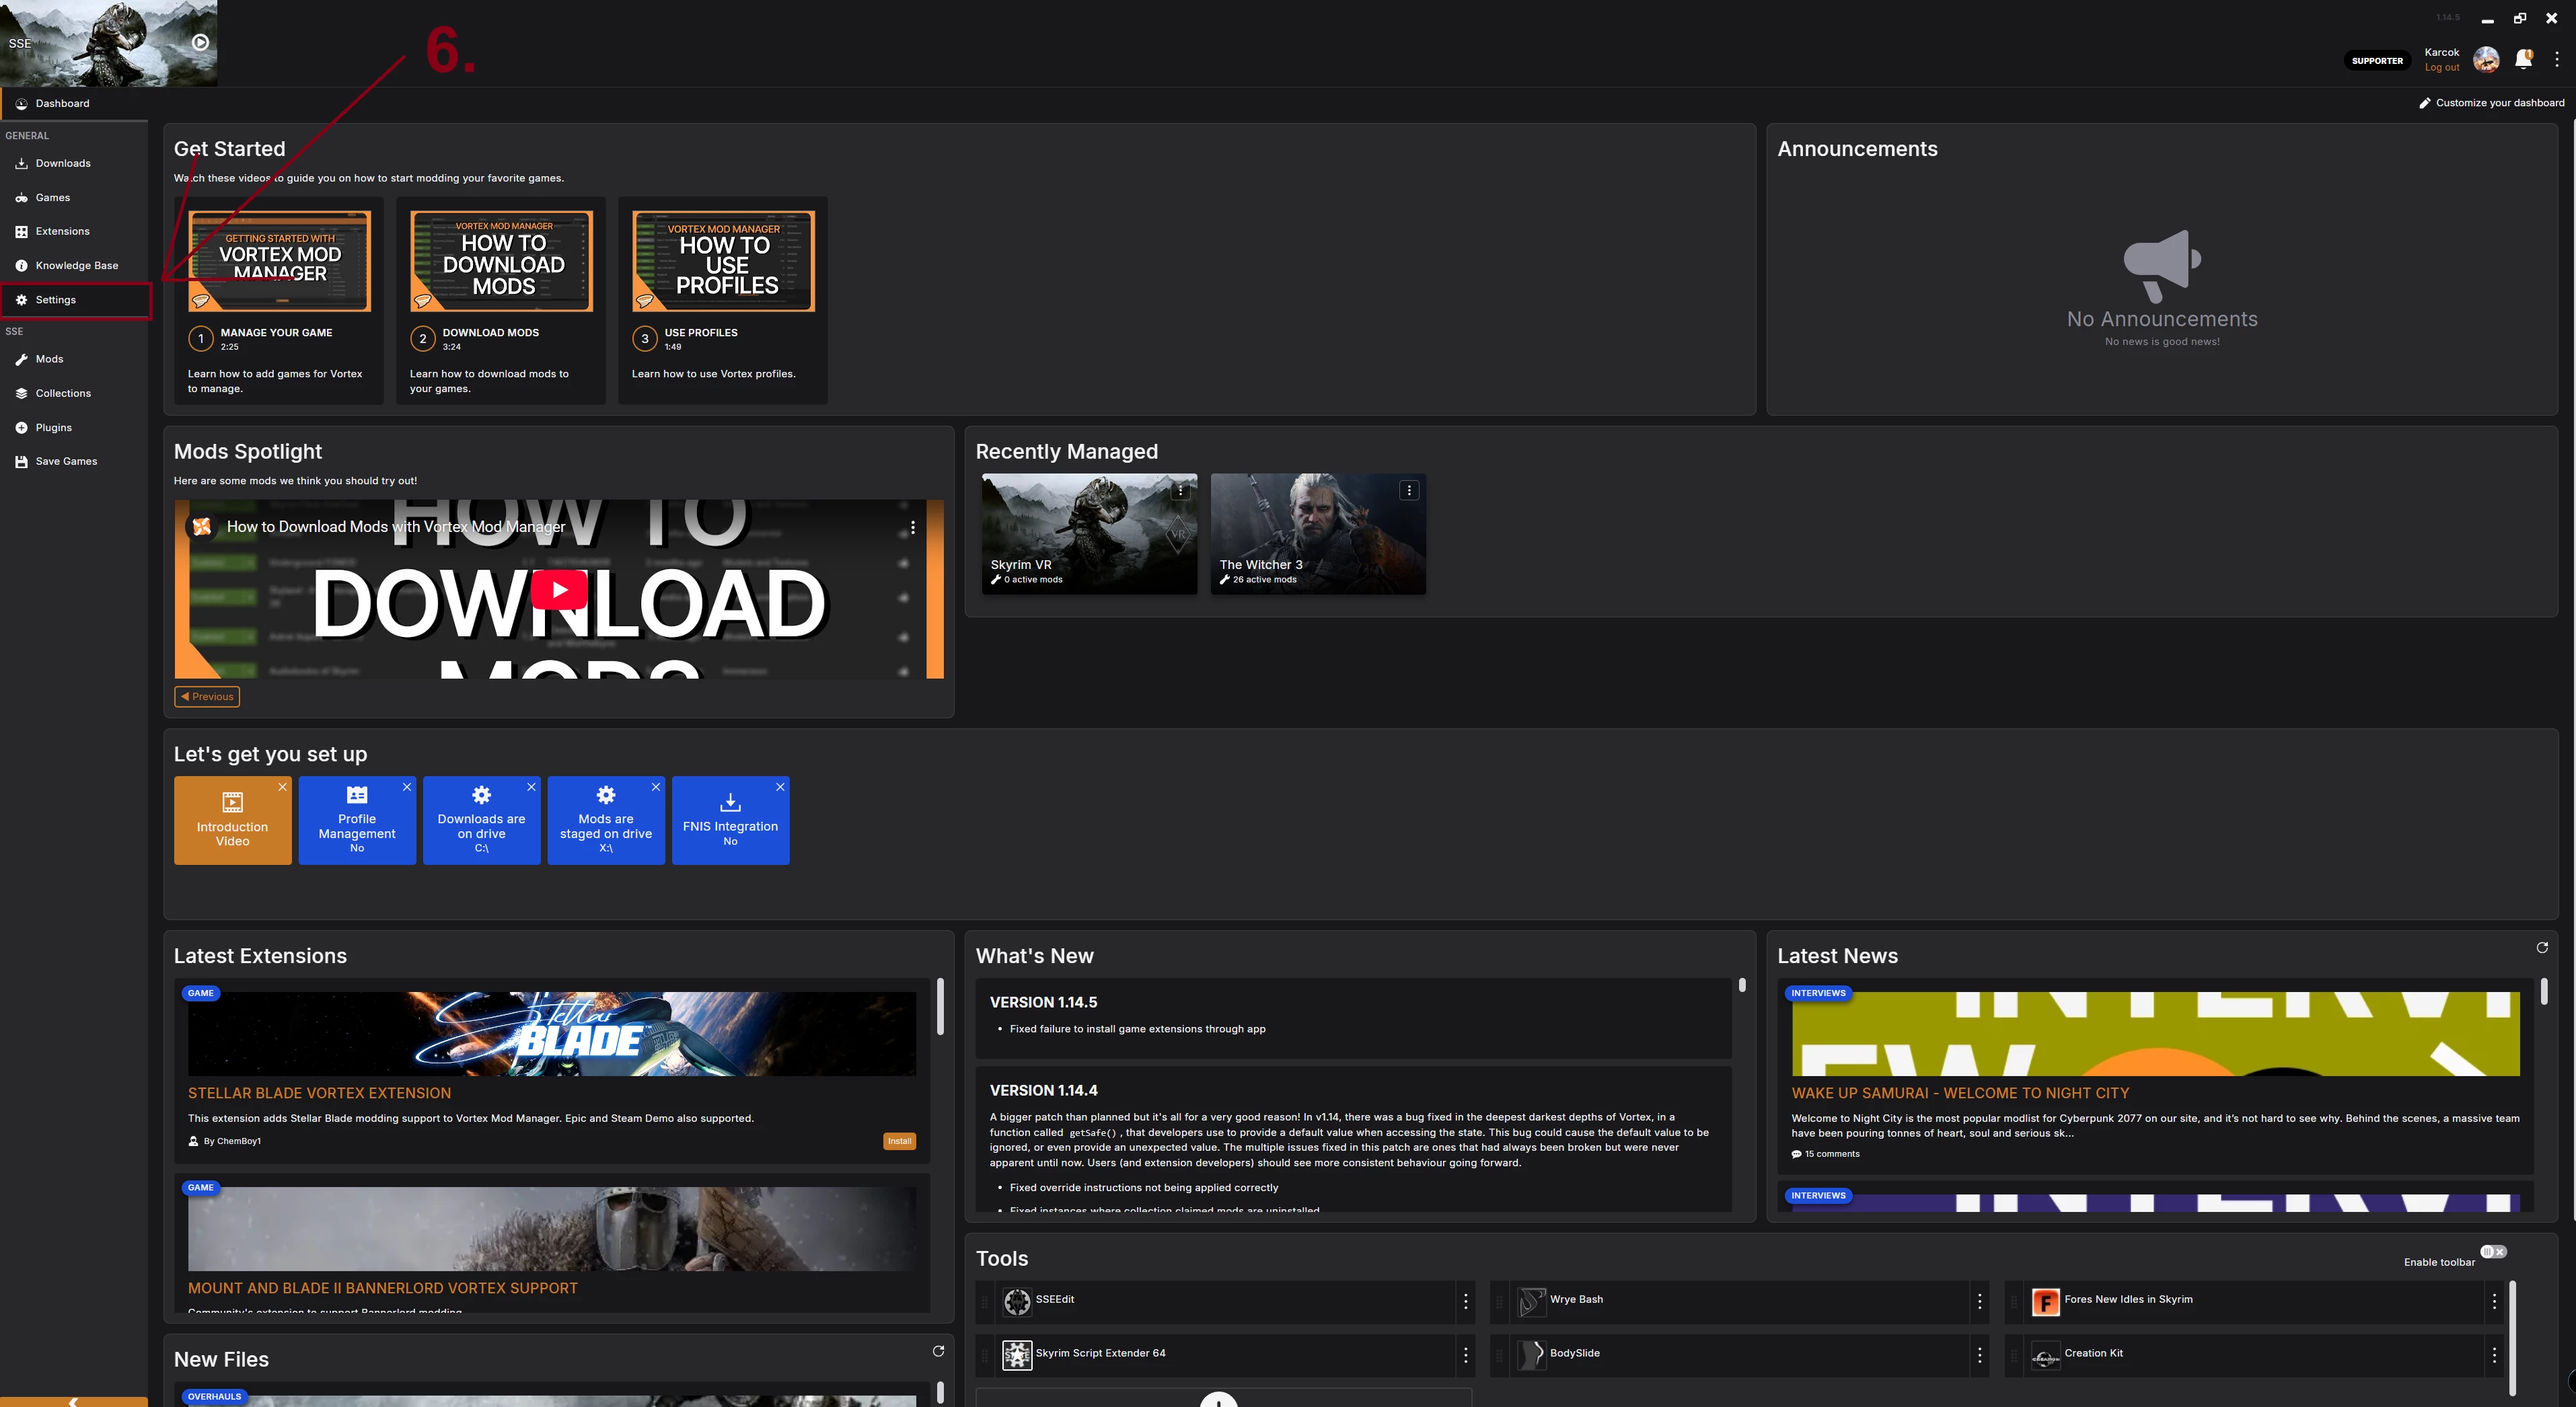The image size is (2576, 1407).
Task: Open the Games section
Action: pos(74,197)
